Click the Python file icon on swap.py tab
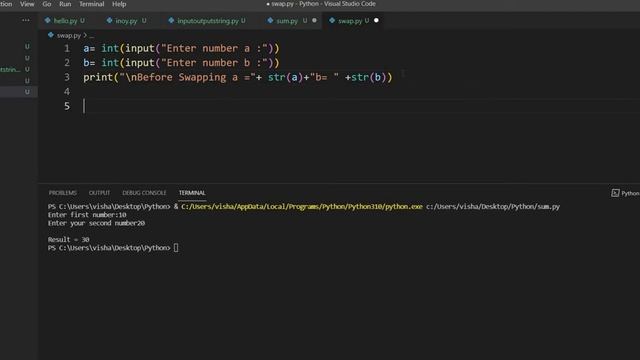 pyautogui.click(x=332, y=20)
